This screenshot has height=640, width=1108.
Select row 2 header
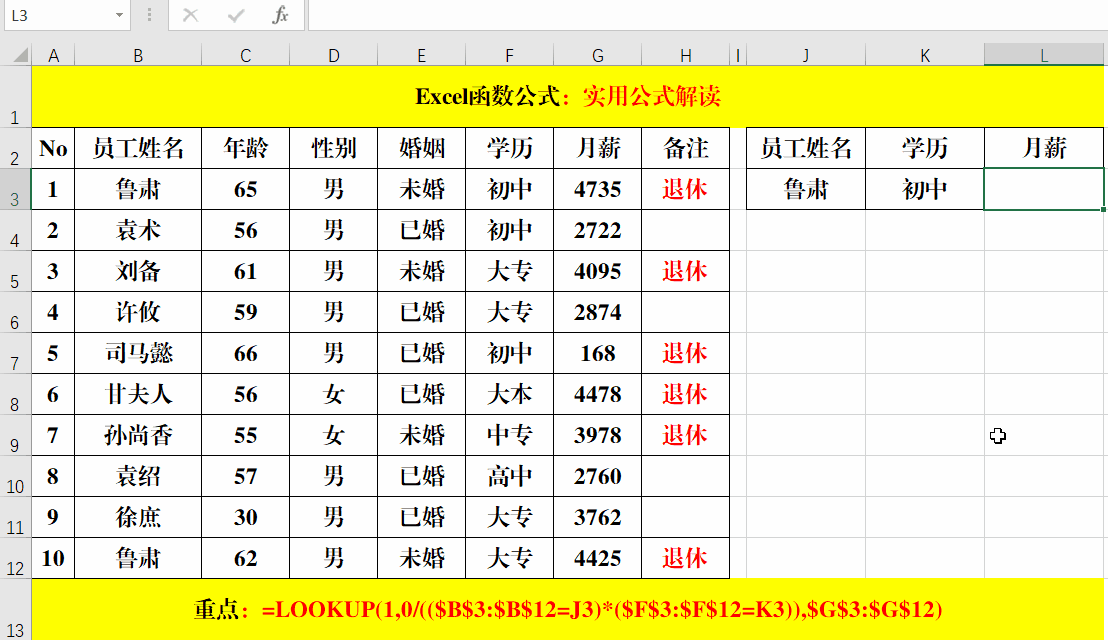(15, 148)
